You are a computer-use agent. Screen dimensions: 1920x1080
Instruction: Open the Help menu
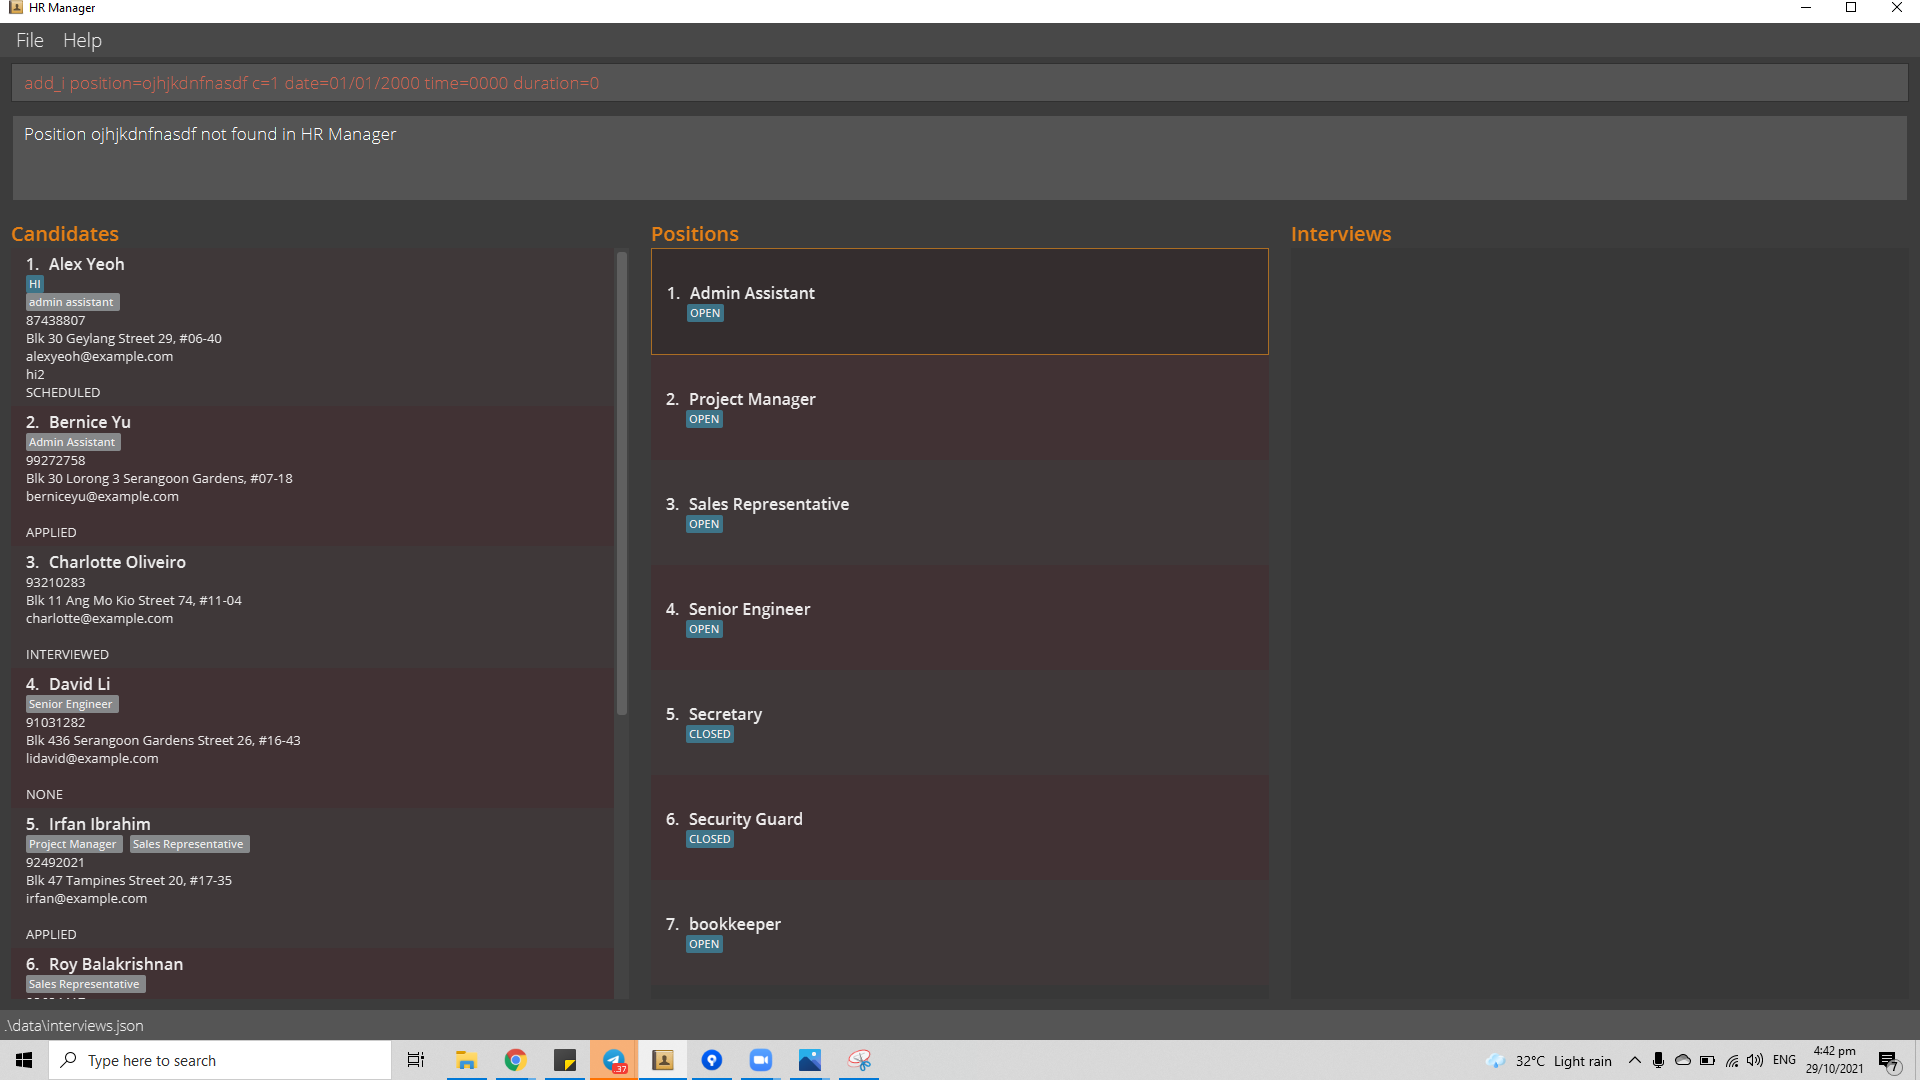point(82,40)
